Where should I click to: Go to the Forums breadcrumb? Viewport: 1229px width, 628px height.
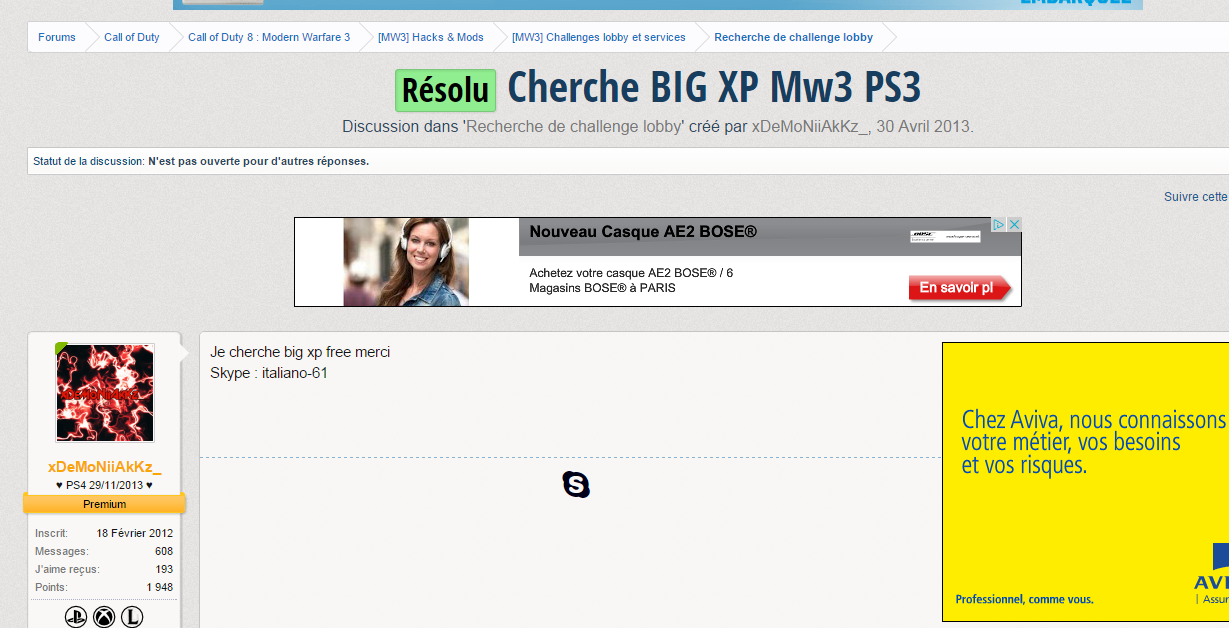click(x=57, y=37)
